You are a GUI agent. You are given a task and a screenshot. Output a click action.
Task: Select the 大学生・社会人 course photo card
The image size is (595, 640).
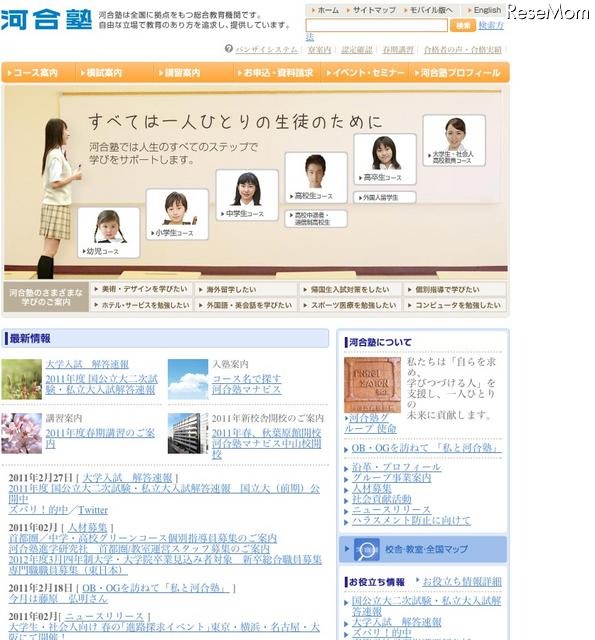pyautogui.click(x=454, y=140)
